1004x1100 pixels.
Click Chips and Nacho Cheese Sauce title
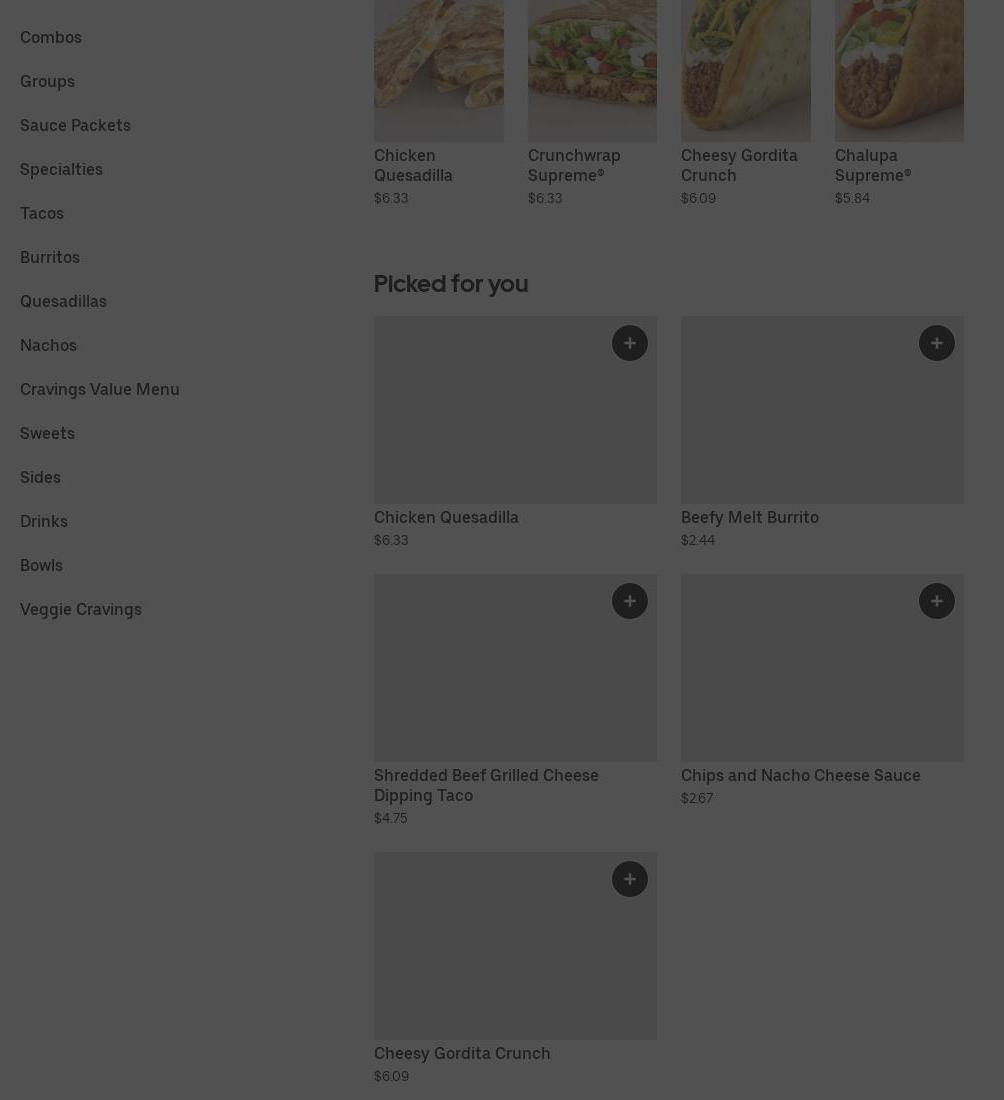pos(801,775)
